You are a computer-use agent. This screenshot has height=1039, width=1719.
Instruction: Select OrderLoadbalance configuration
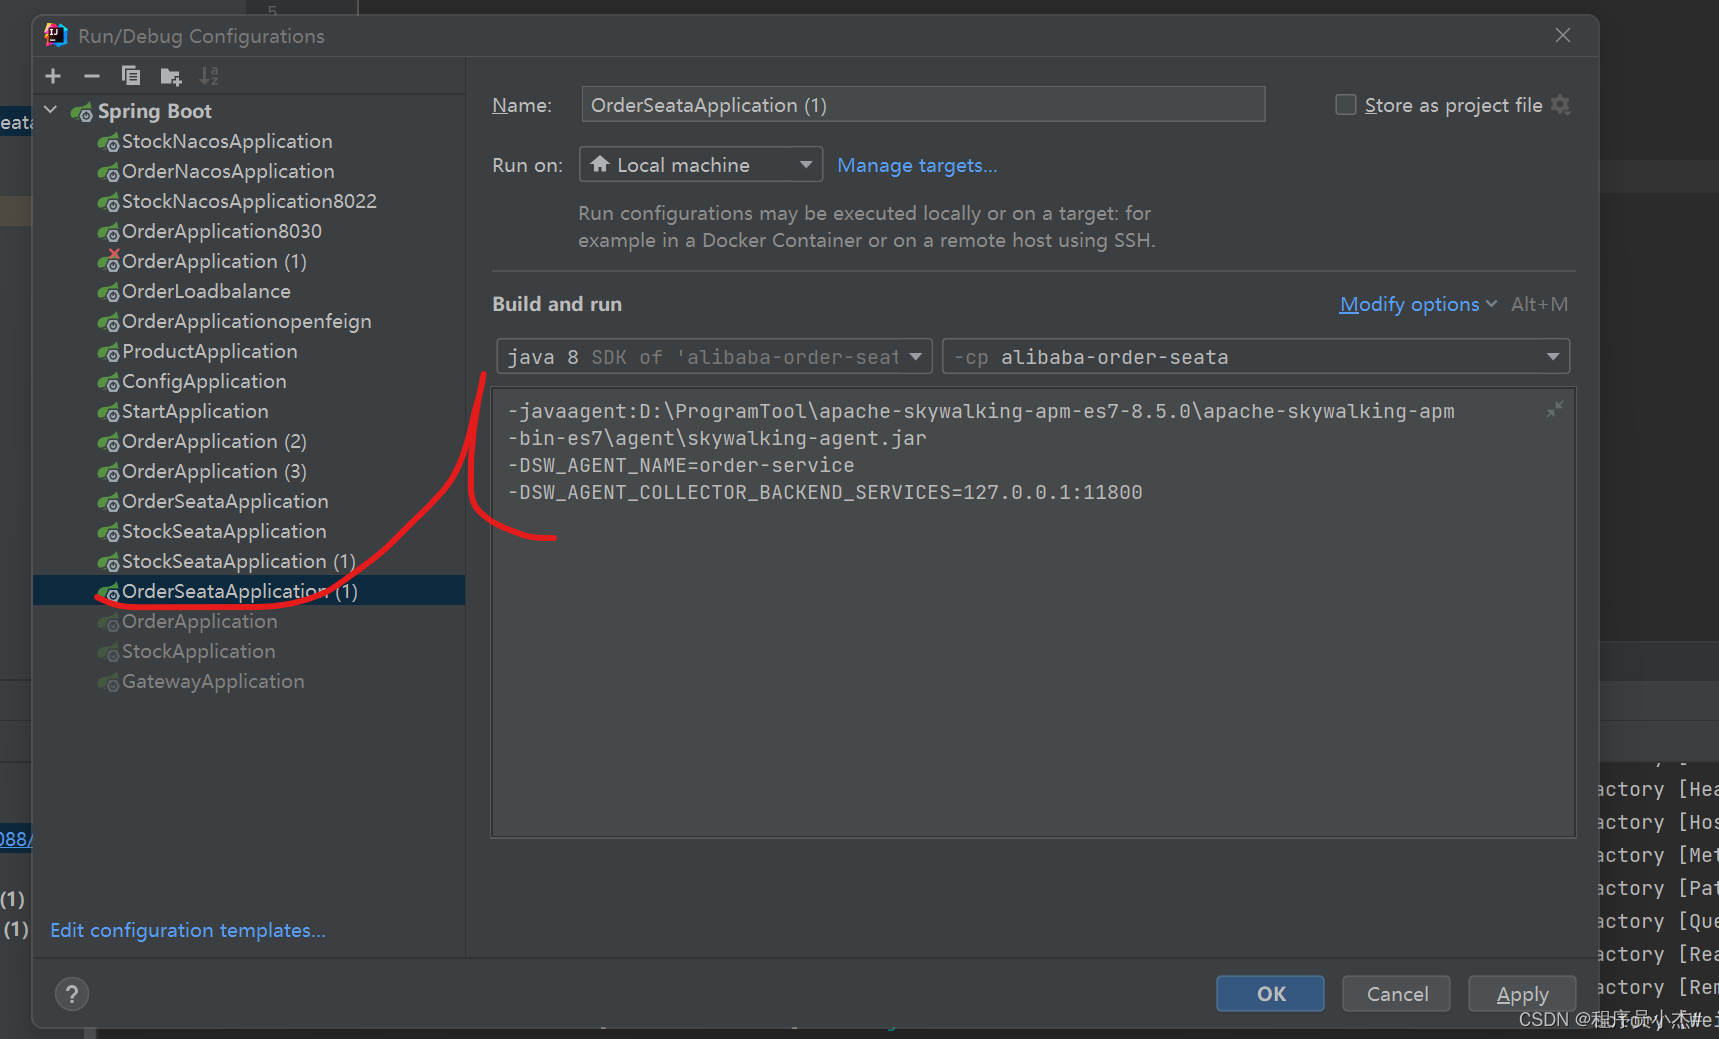pyautogui.click(x=206, y=291)
